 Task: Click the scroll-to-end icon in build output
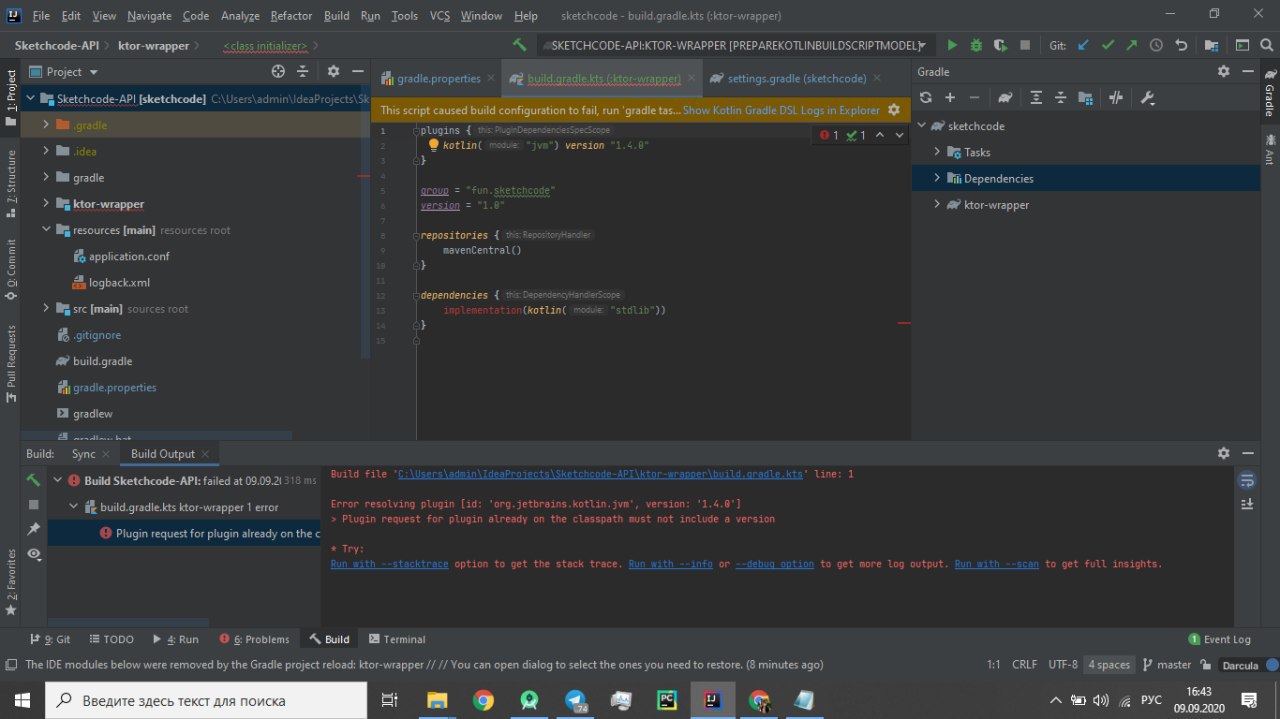tap(1247, 504)
